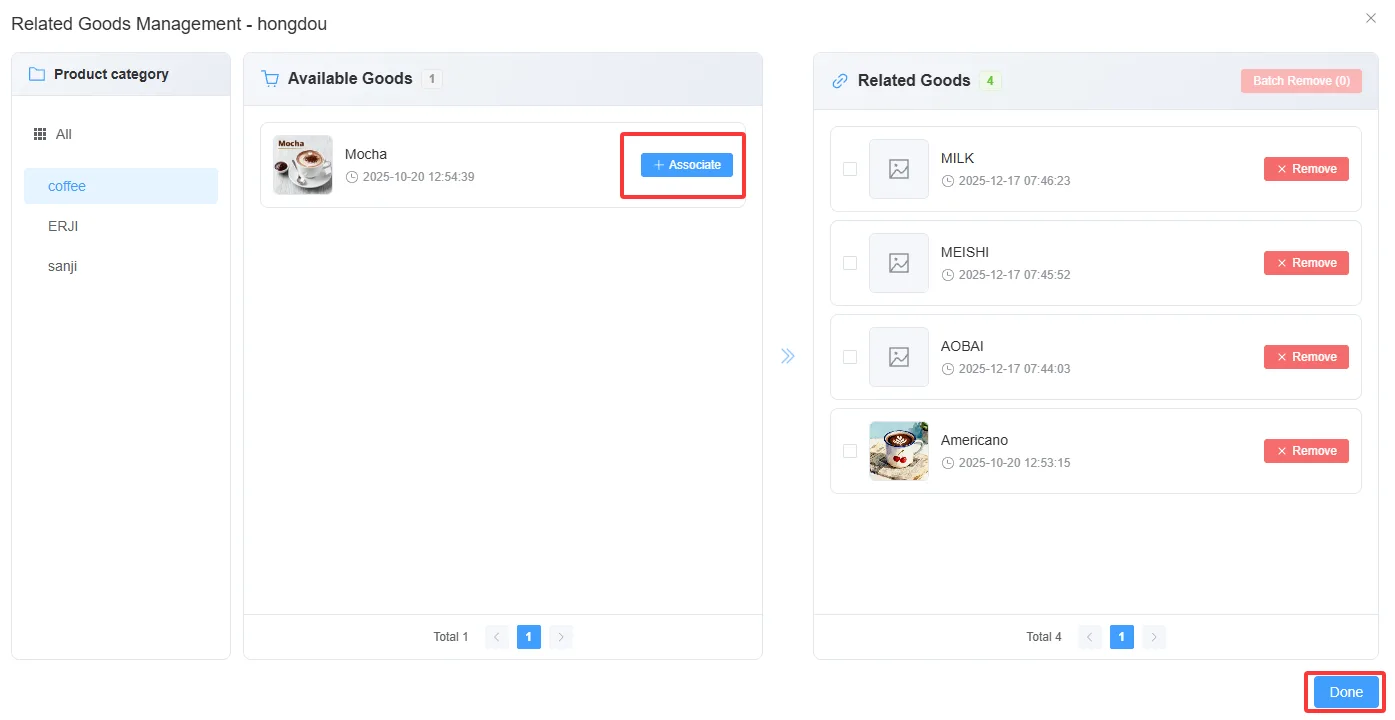
Task: Click the double-arrow transfer icon
Action: tap(788, 356)
